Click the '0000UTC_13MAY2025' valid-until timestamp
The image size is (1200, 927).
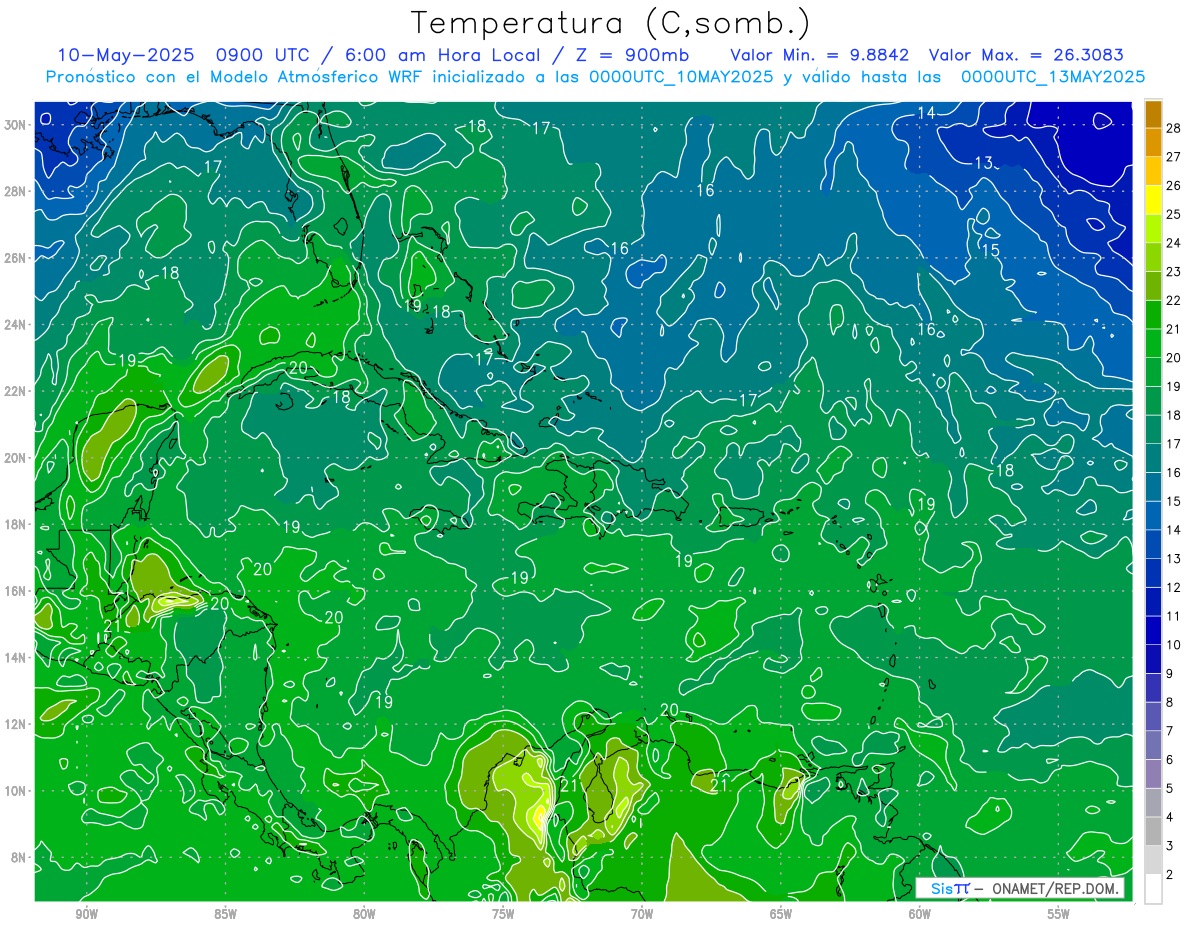[1053, 77]
